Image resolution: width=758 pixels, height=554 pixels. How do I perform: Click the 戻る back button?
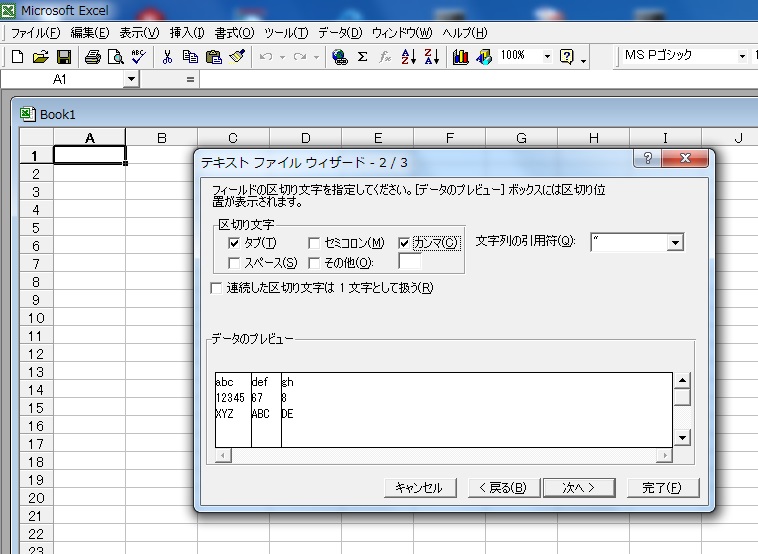503,488
